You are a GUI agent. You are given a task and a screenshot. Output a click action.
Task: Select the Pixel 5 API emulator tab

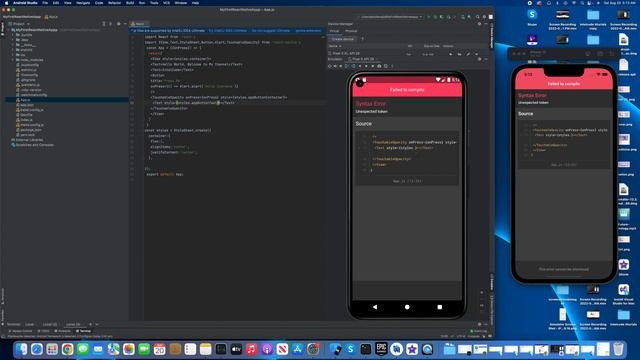(362, 59)
